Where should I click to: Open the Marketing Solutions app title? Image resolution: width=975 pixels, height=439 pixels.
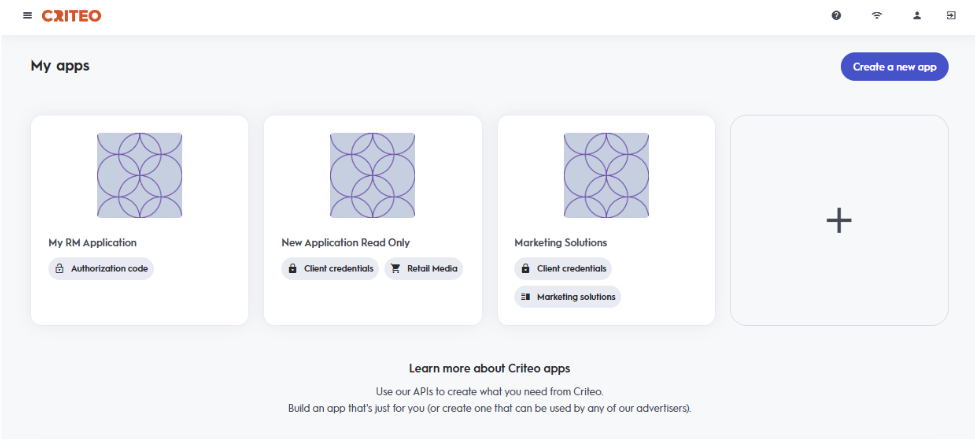pyautogui.click(x=561, y=243)
